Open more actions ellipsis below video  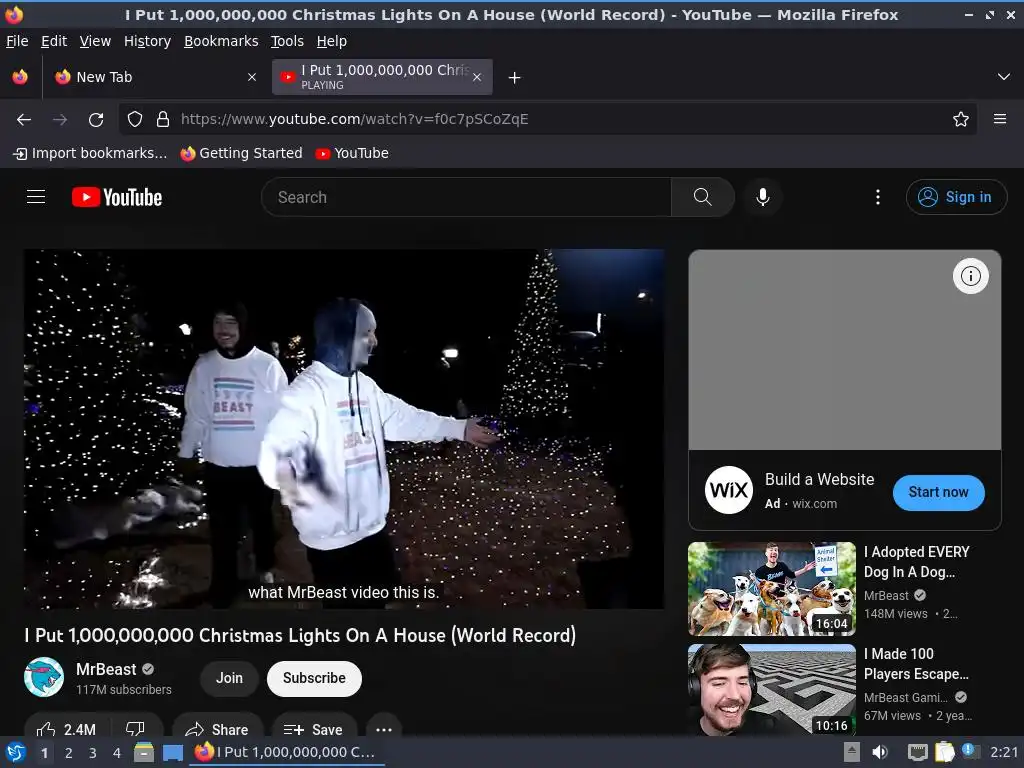(x=384, y=729)
